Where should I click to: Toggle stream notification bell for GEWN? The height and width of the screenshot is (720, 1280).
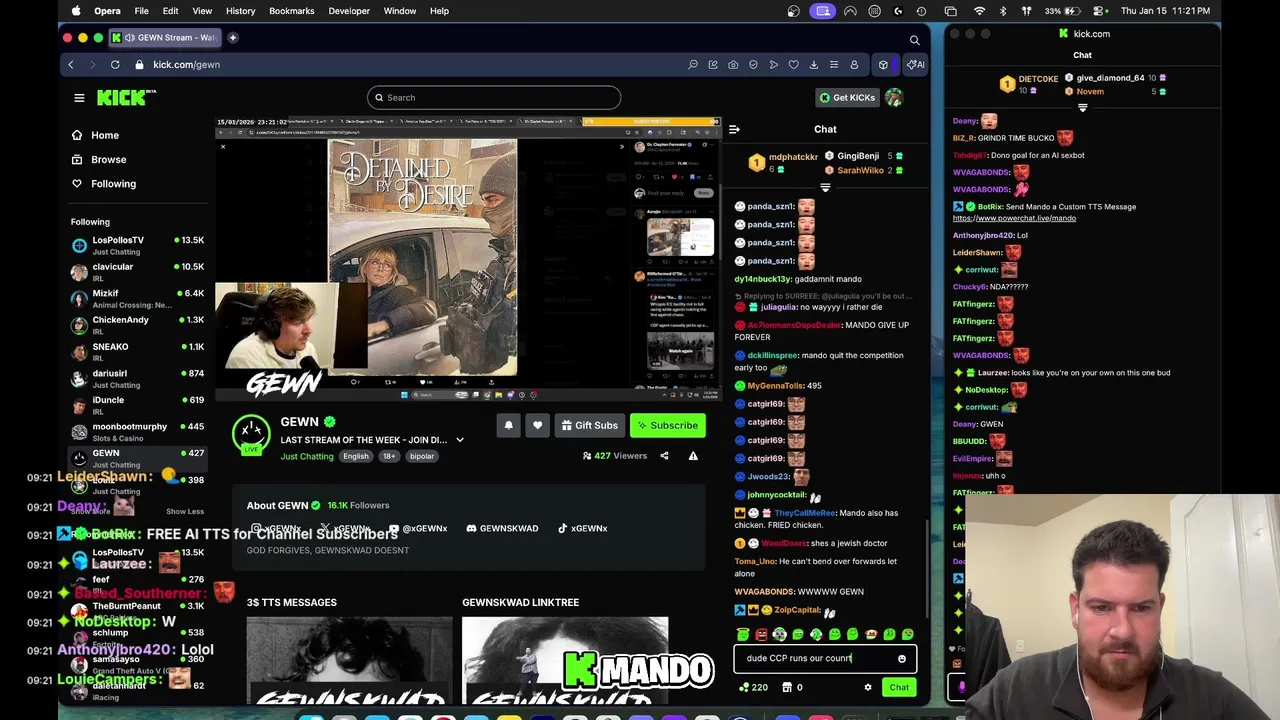(508, 426)
